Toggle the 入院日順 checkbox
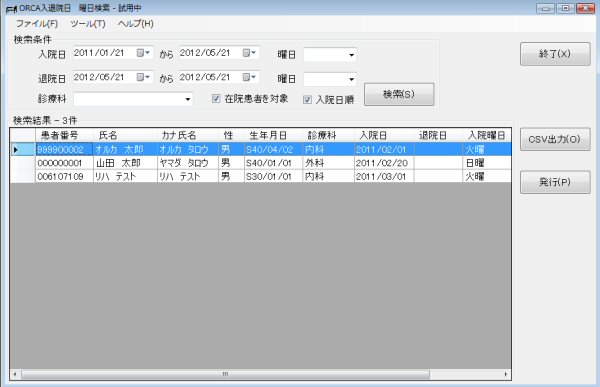Screen dimensions: 600x387 coord(307,100)
